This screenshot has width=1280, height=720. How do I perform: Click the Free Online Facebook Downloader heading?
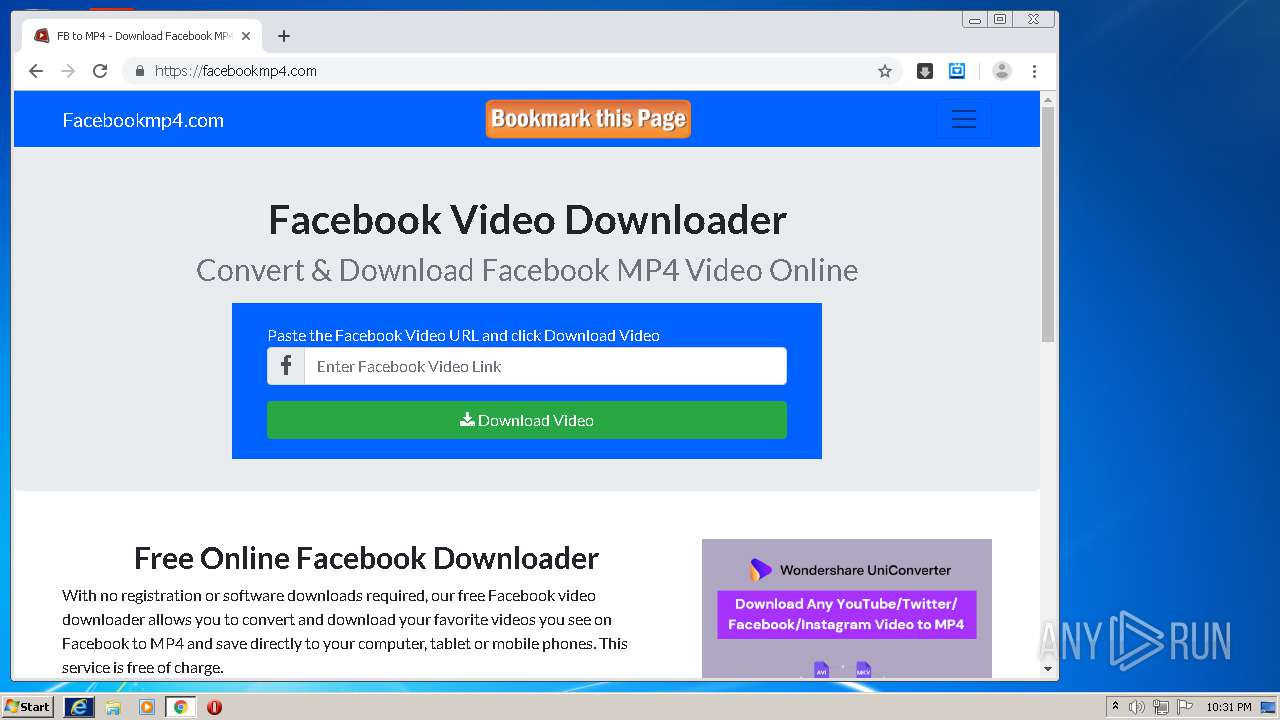[366, 558]
